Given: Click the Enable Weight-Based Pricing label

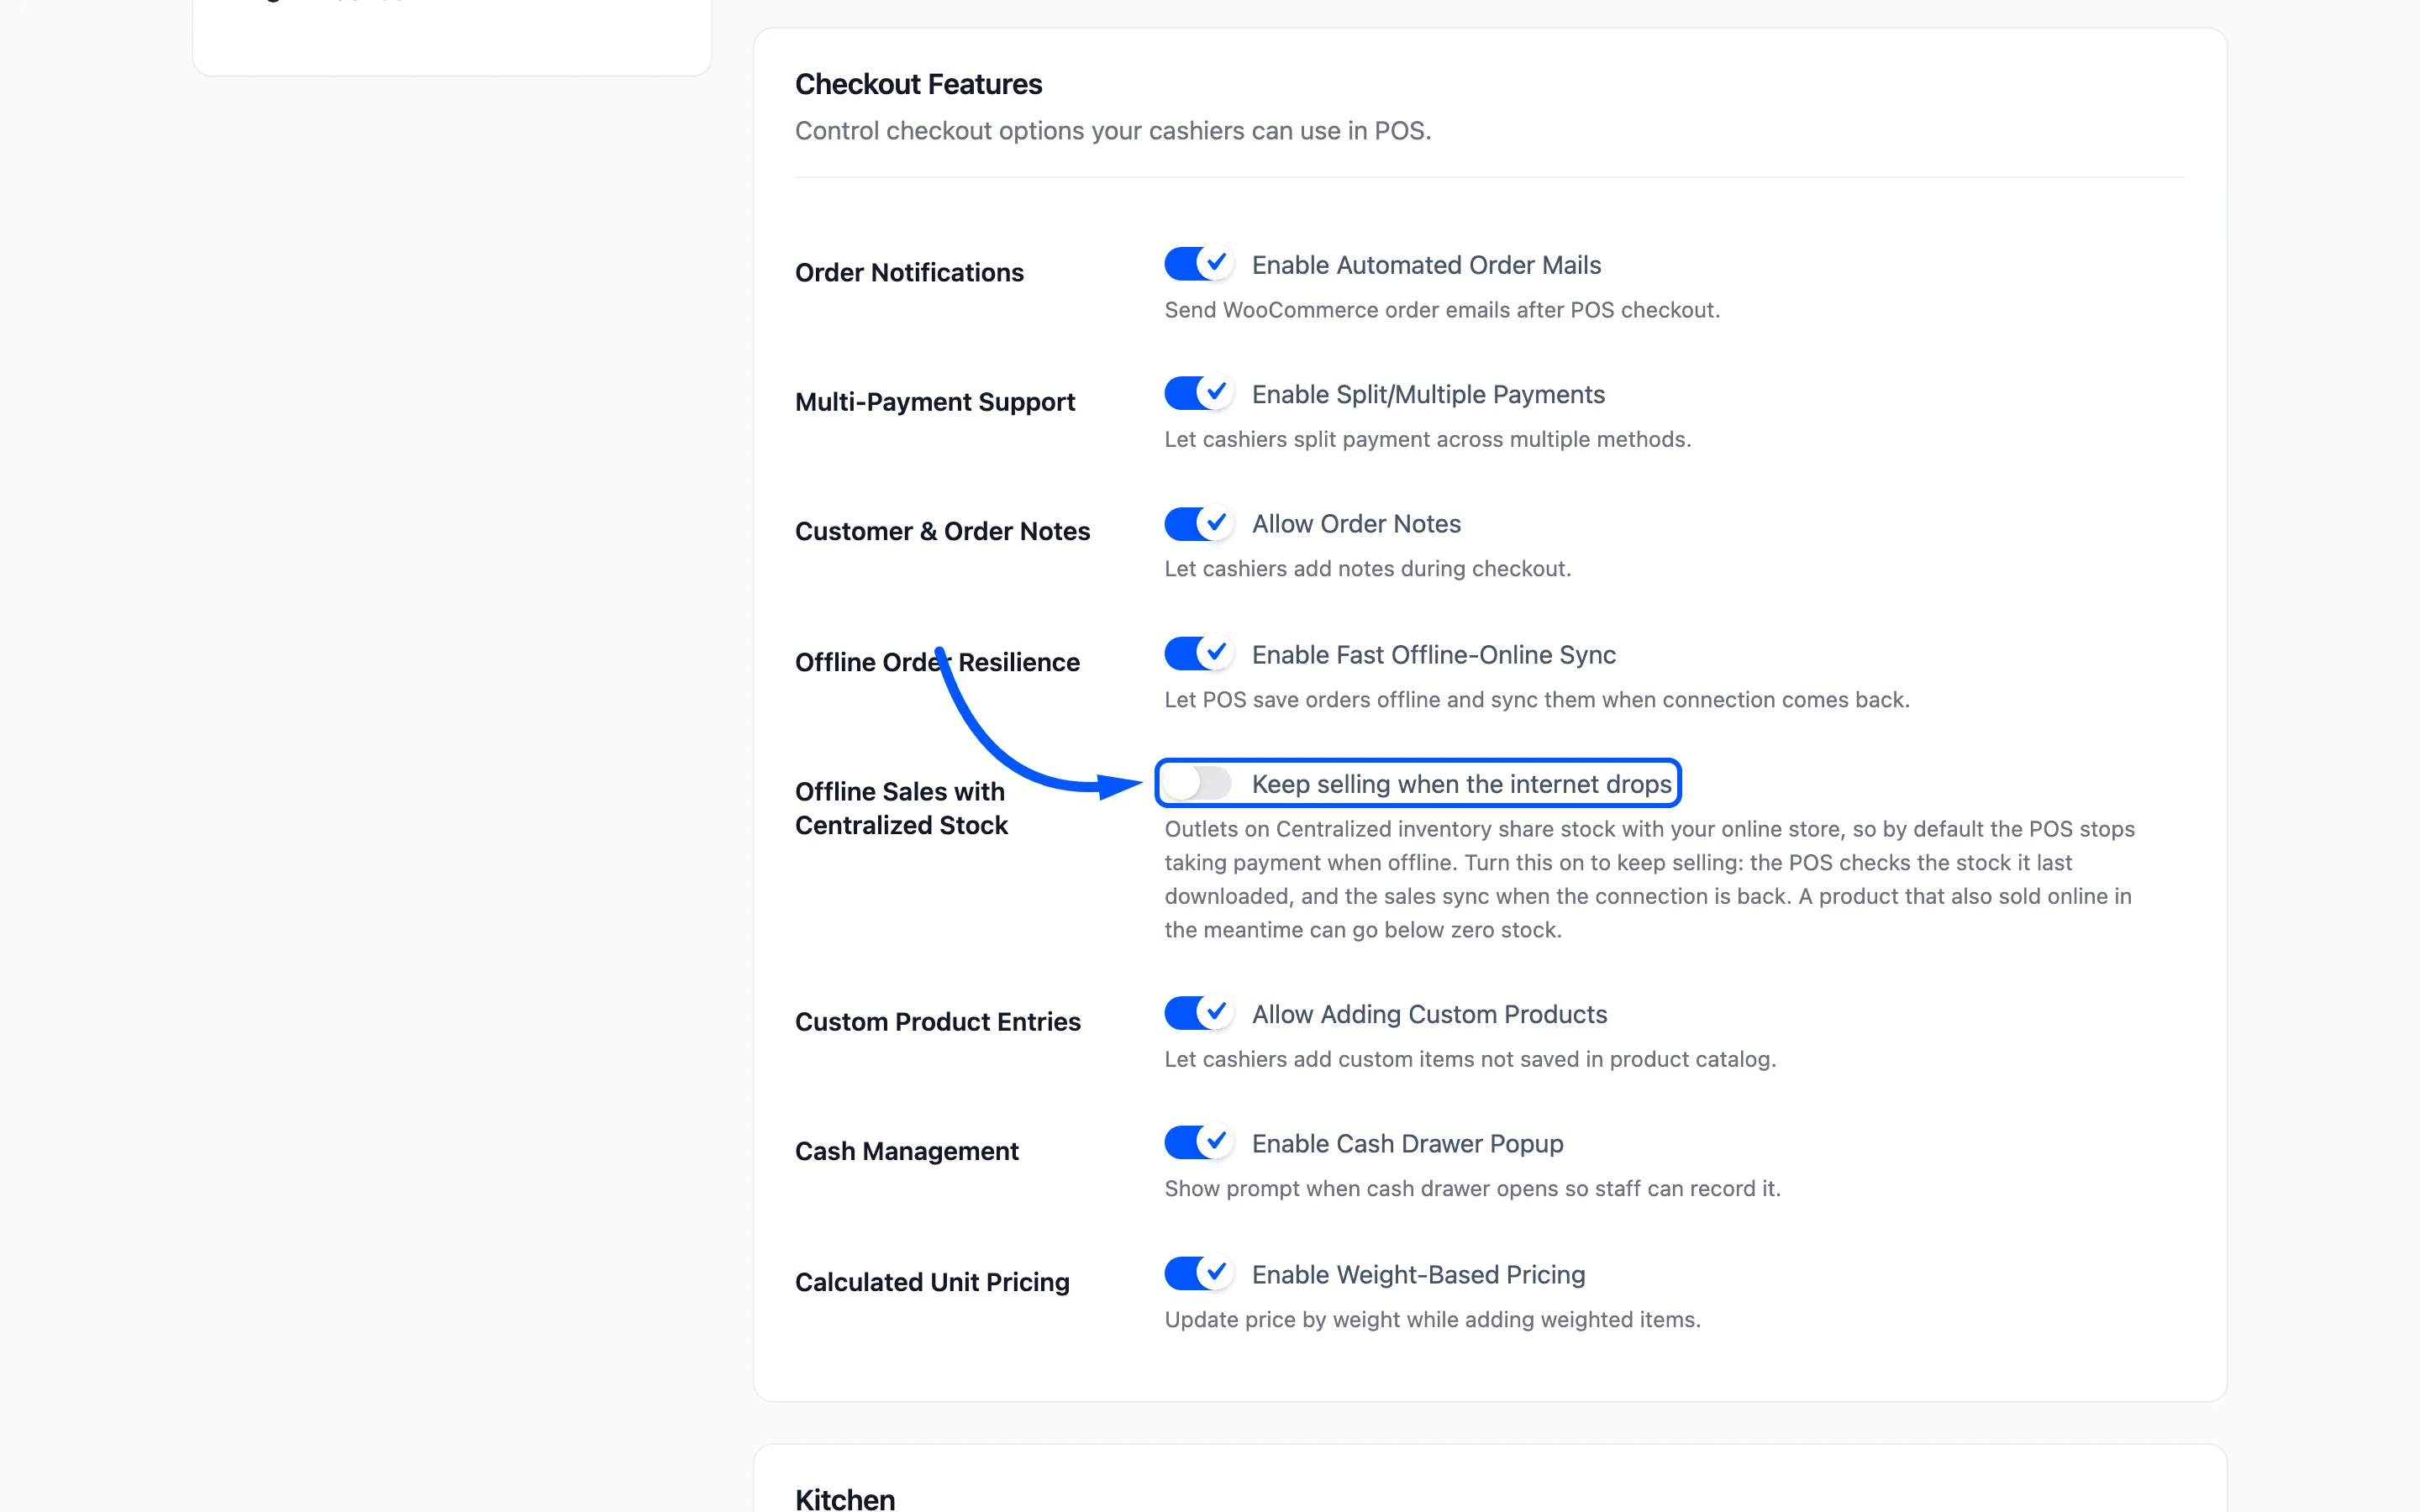Looking at the screenshot, I should tap(1418, 1274).
